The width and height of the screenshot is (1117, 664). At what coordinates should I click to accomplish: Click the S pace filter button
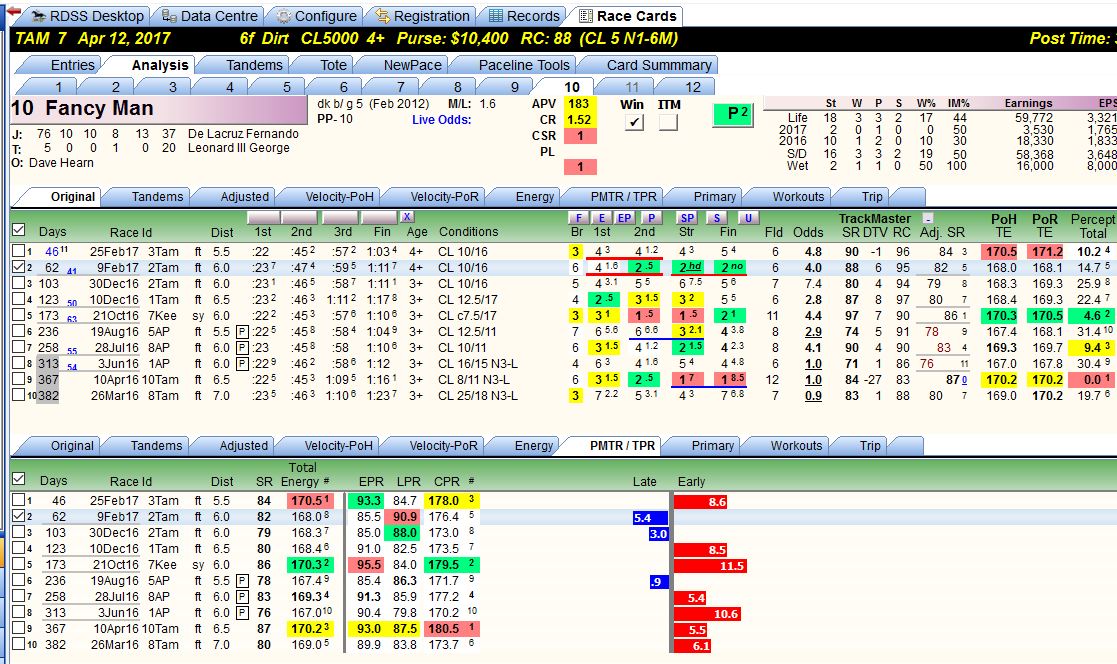pyautogui.click(x=716, y=218)
